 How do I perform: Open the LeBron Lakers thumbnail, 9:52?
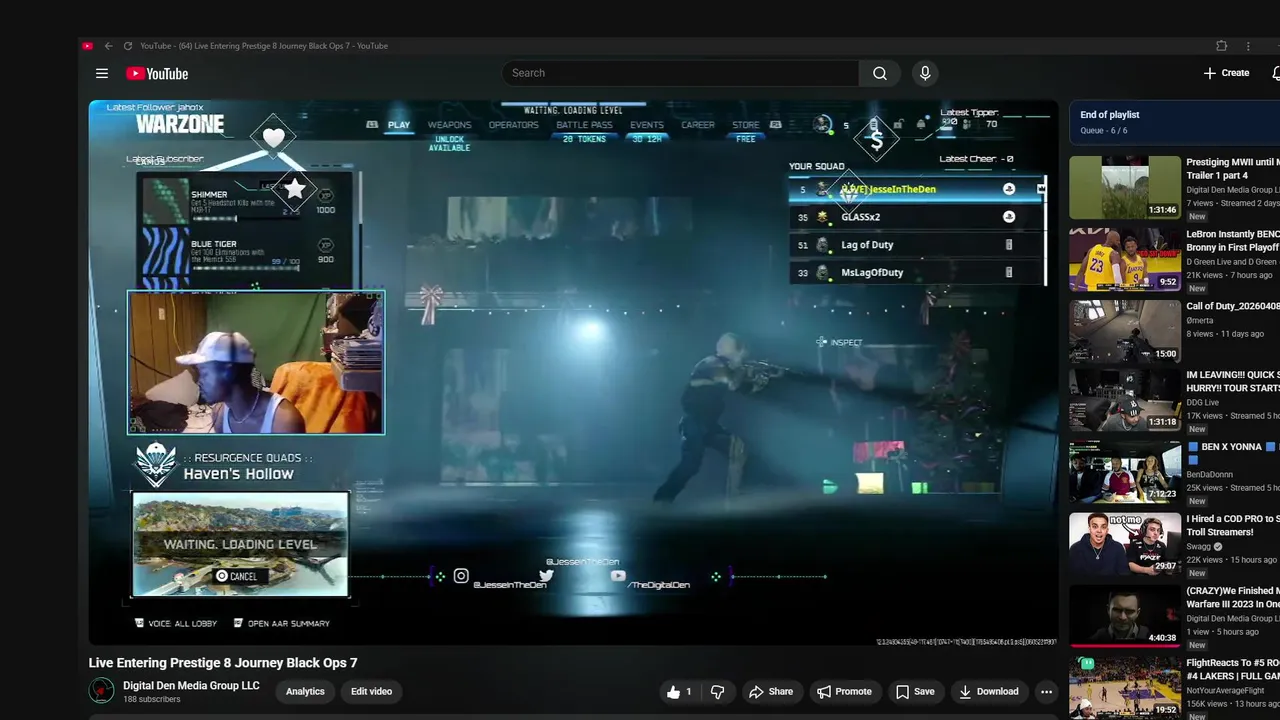coord(1125,259)
